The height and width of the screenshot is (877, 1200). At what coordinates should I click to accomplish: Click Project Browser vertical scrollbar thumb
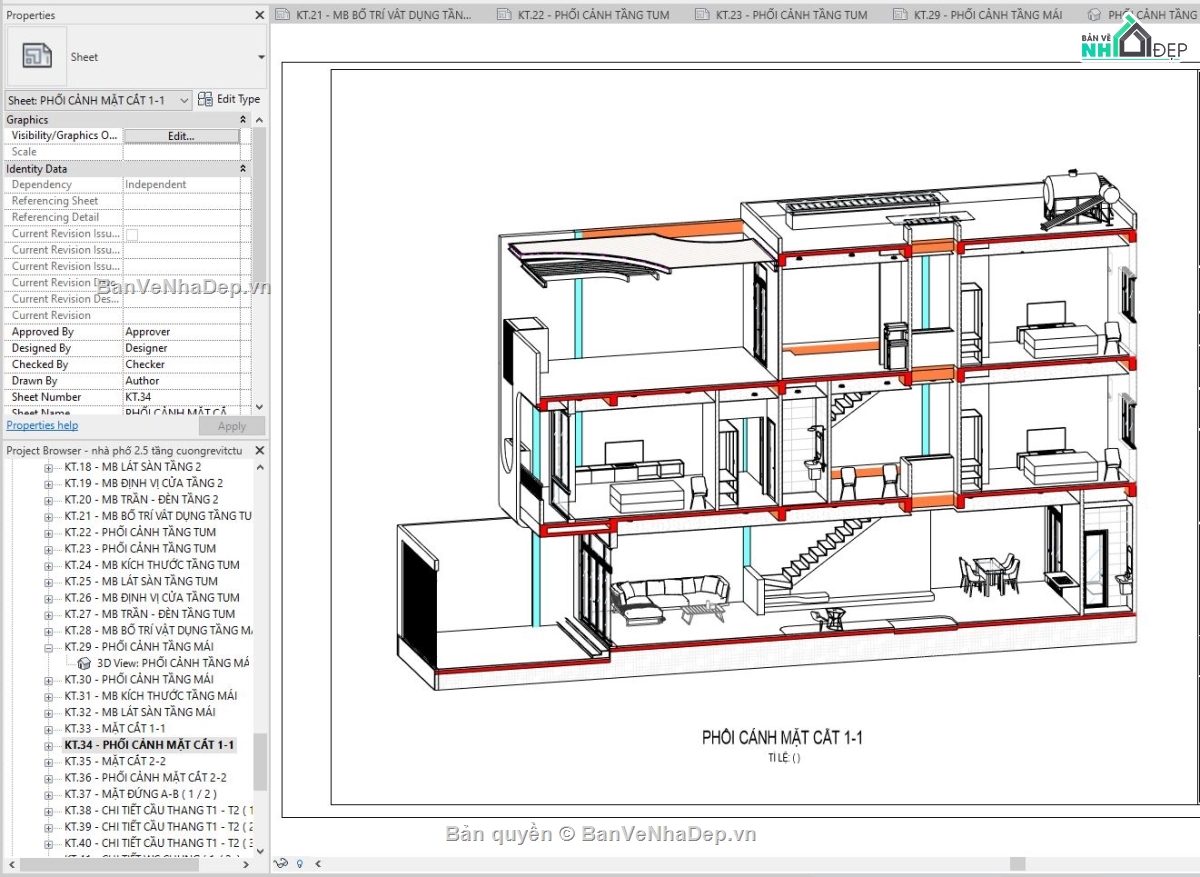click(260, 761)
